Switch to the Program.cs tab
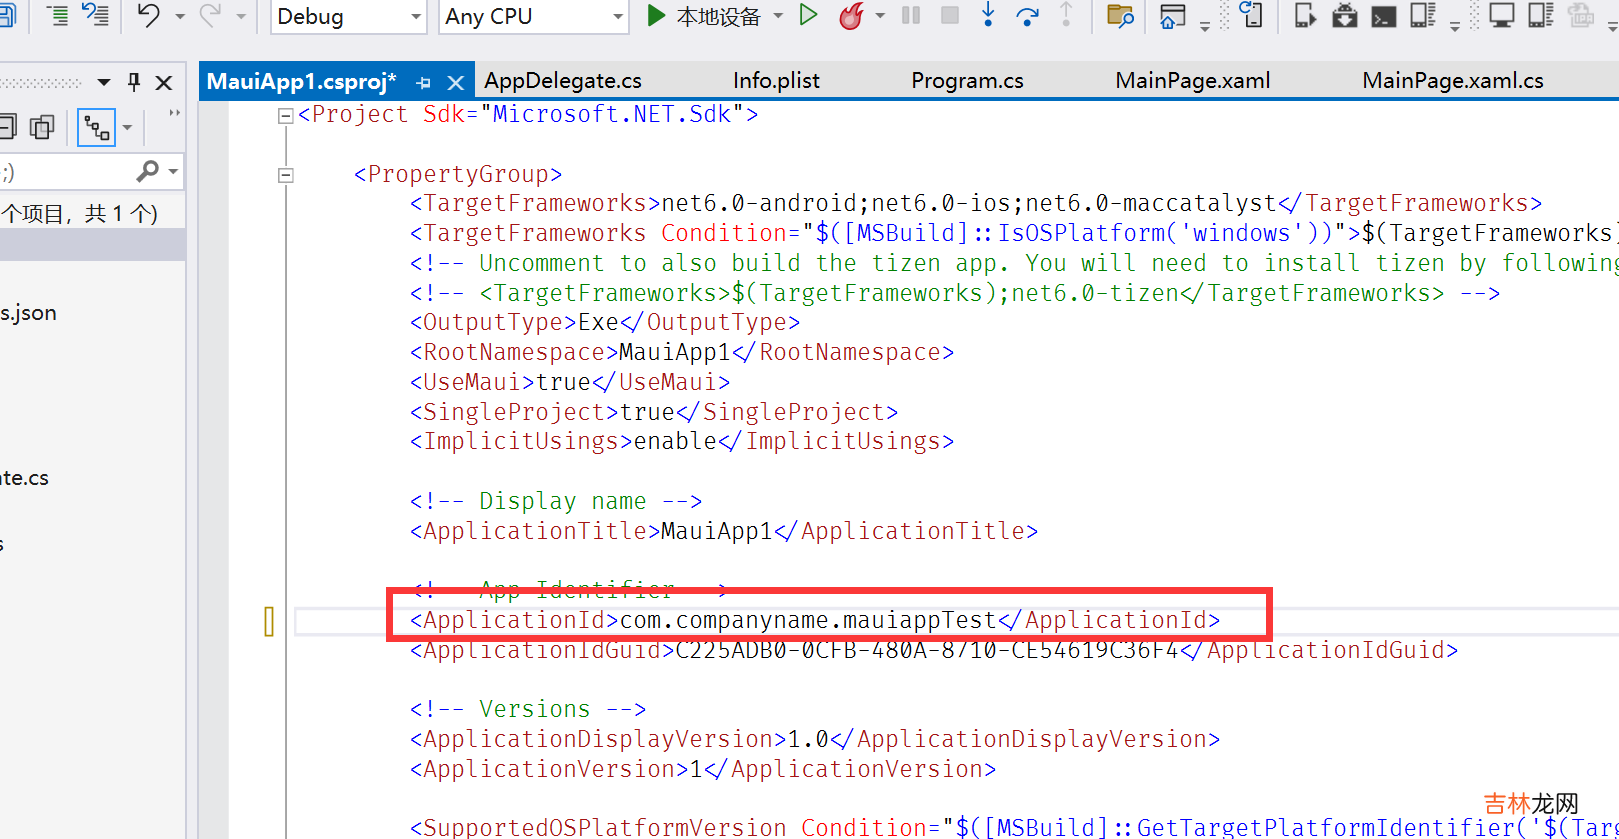Viewport: 1619px width, 839px height. 967,81
